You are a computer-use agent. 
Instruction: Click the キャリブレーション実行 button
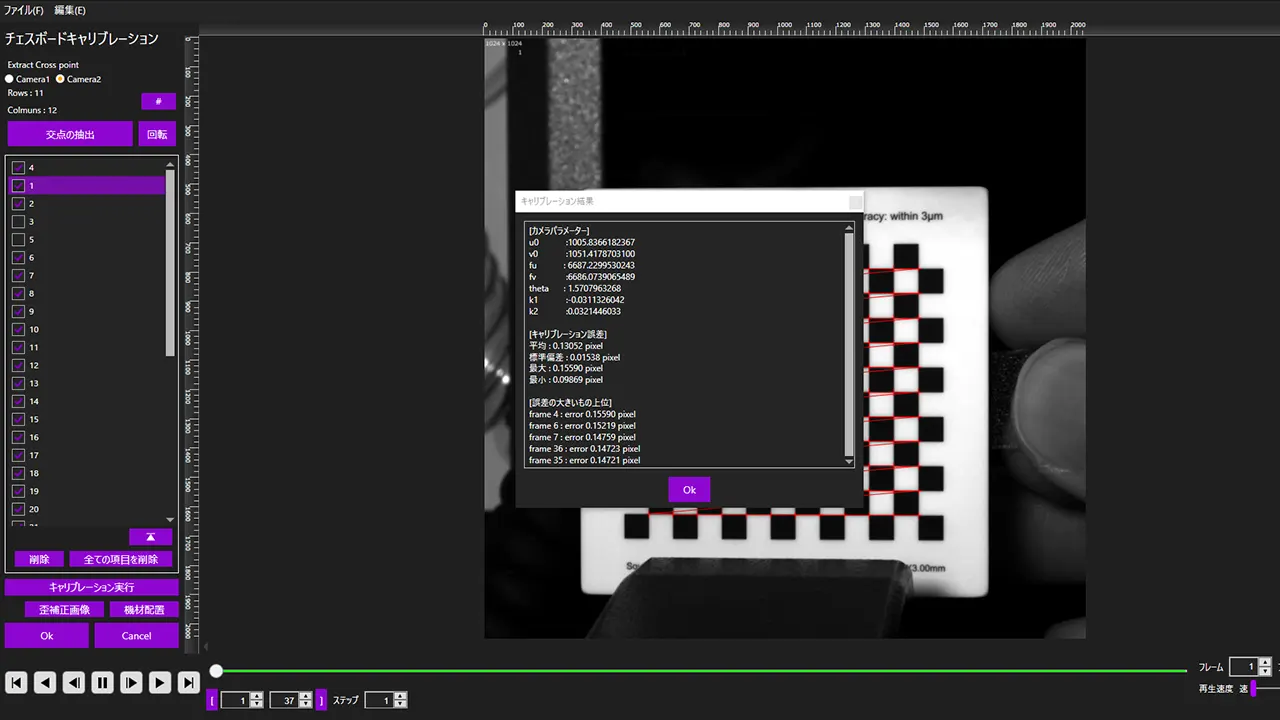click(91, 587)
